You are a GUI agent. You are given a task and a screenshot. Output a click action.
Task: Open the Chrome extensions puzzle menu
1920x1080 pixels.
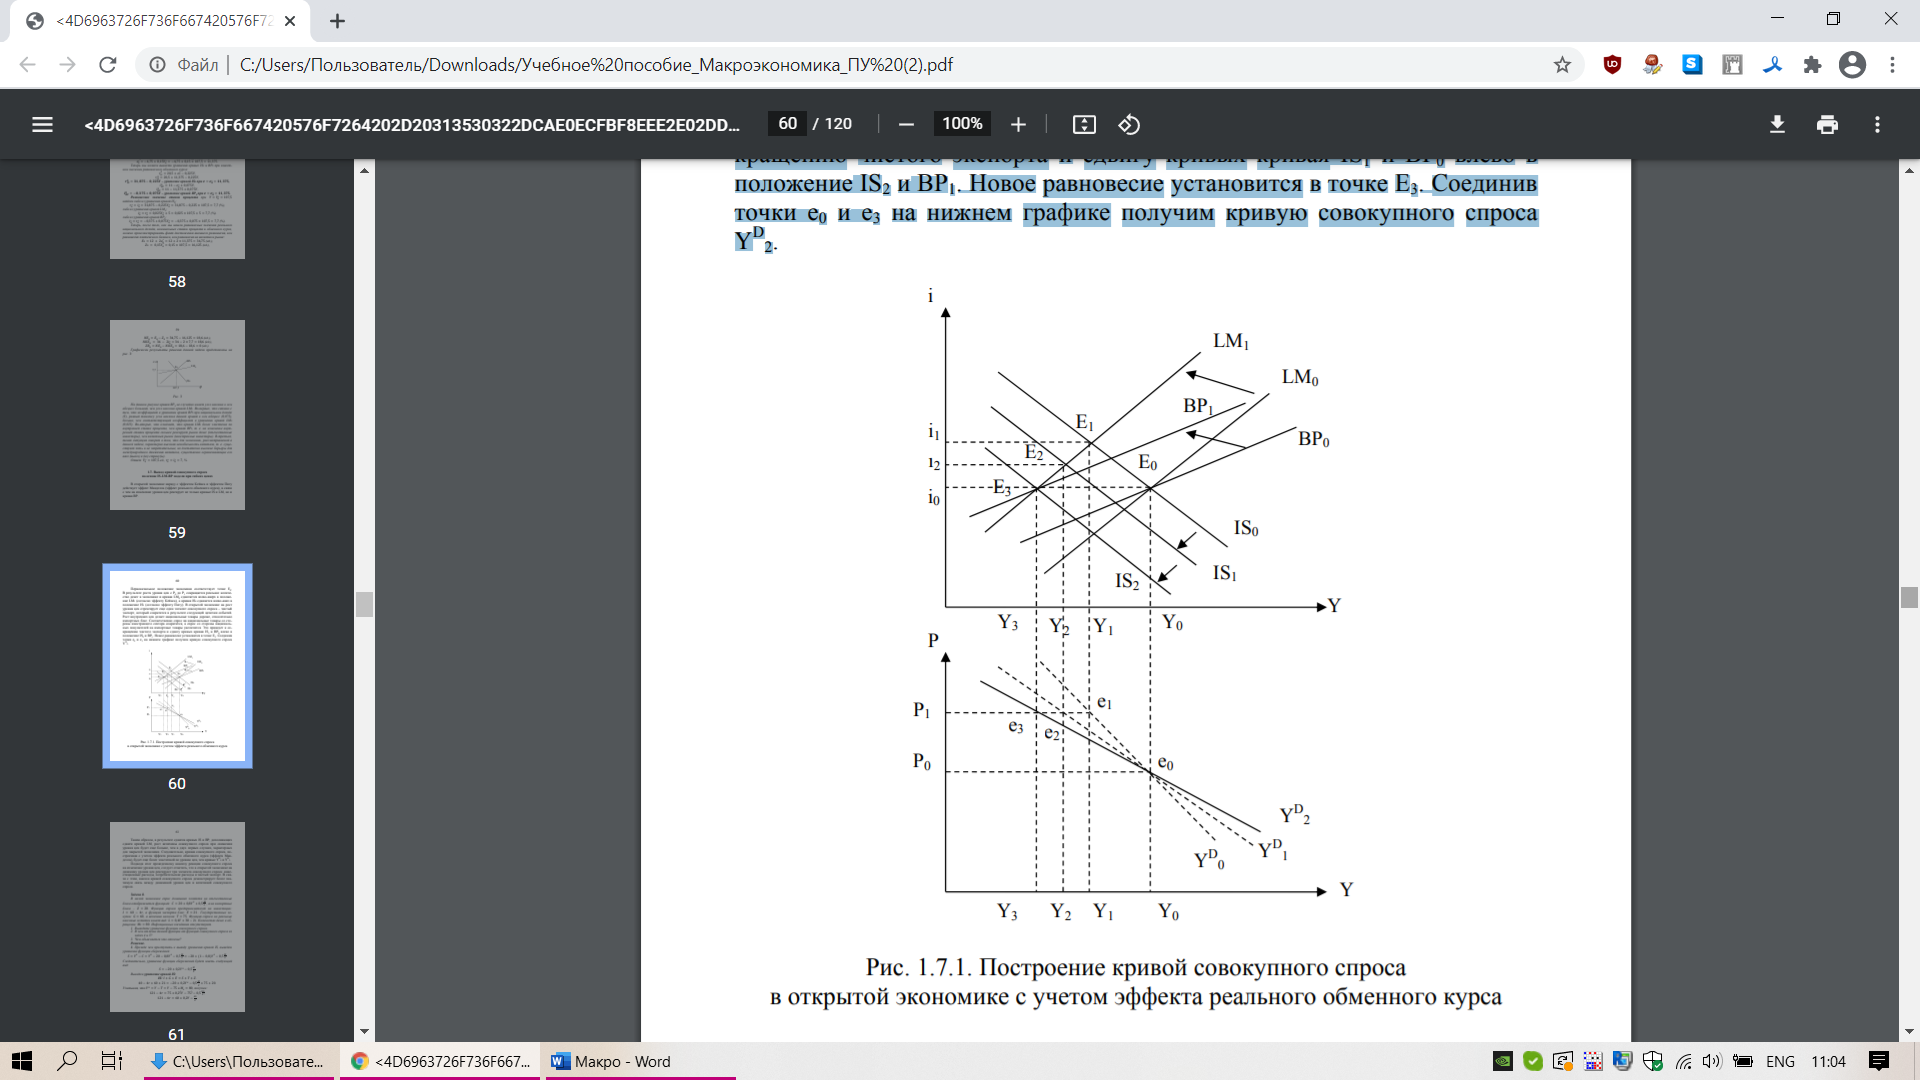pos(1812,65)
